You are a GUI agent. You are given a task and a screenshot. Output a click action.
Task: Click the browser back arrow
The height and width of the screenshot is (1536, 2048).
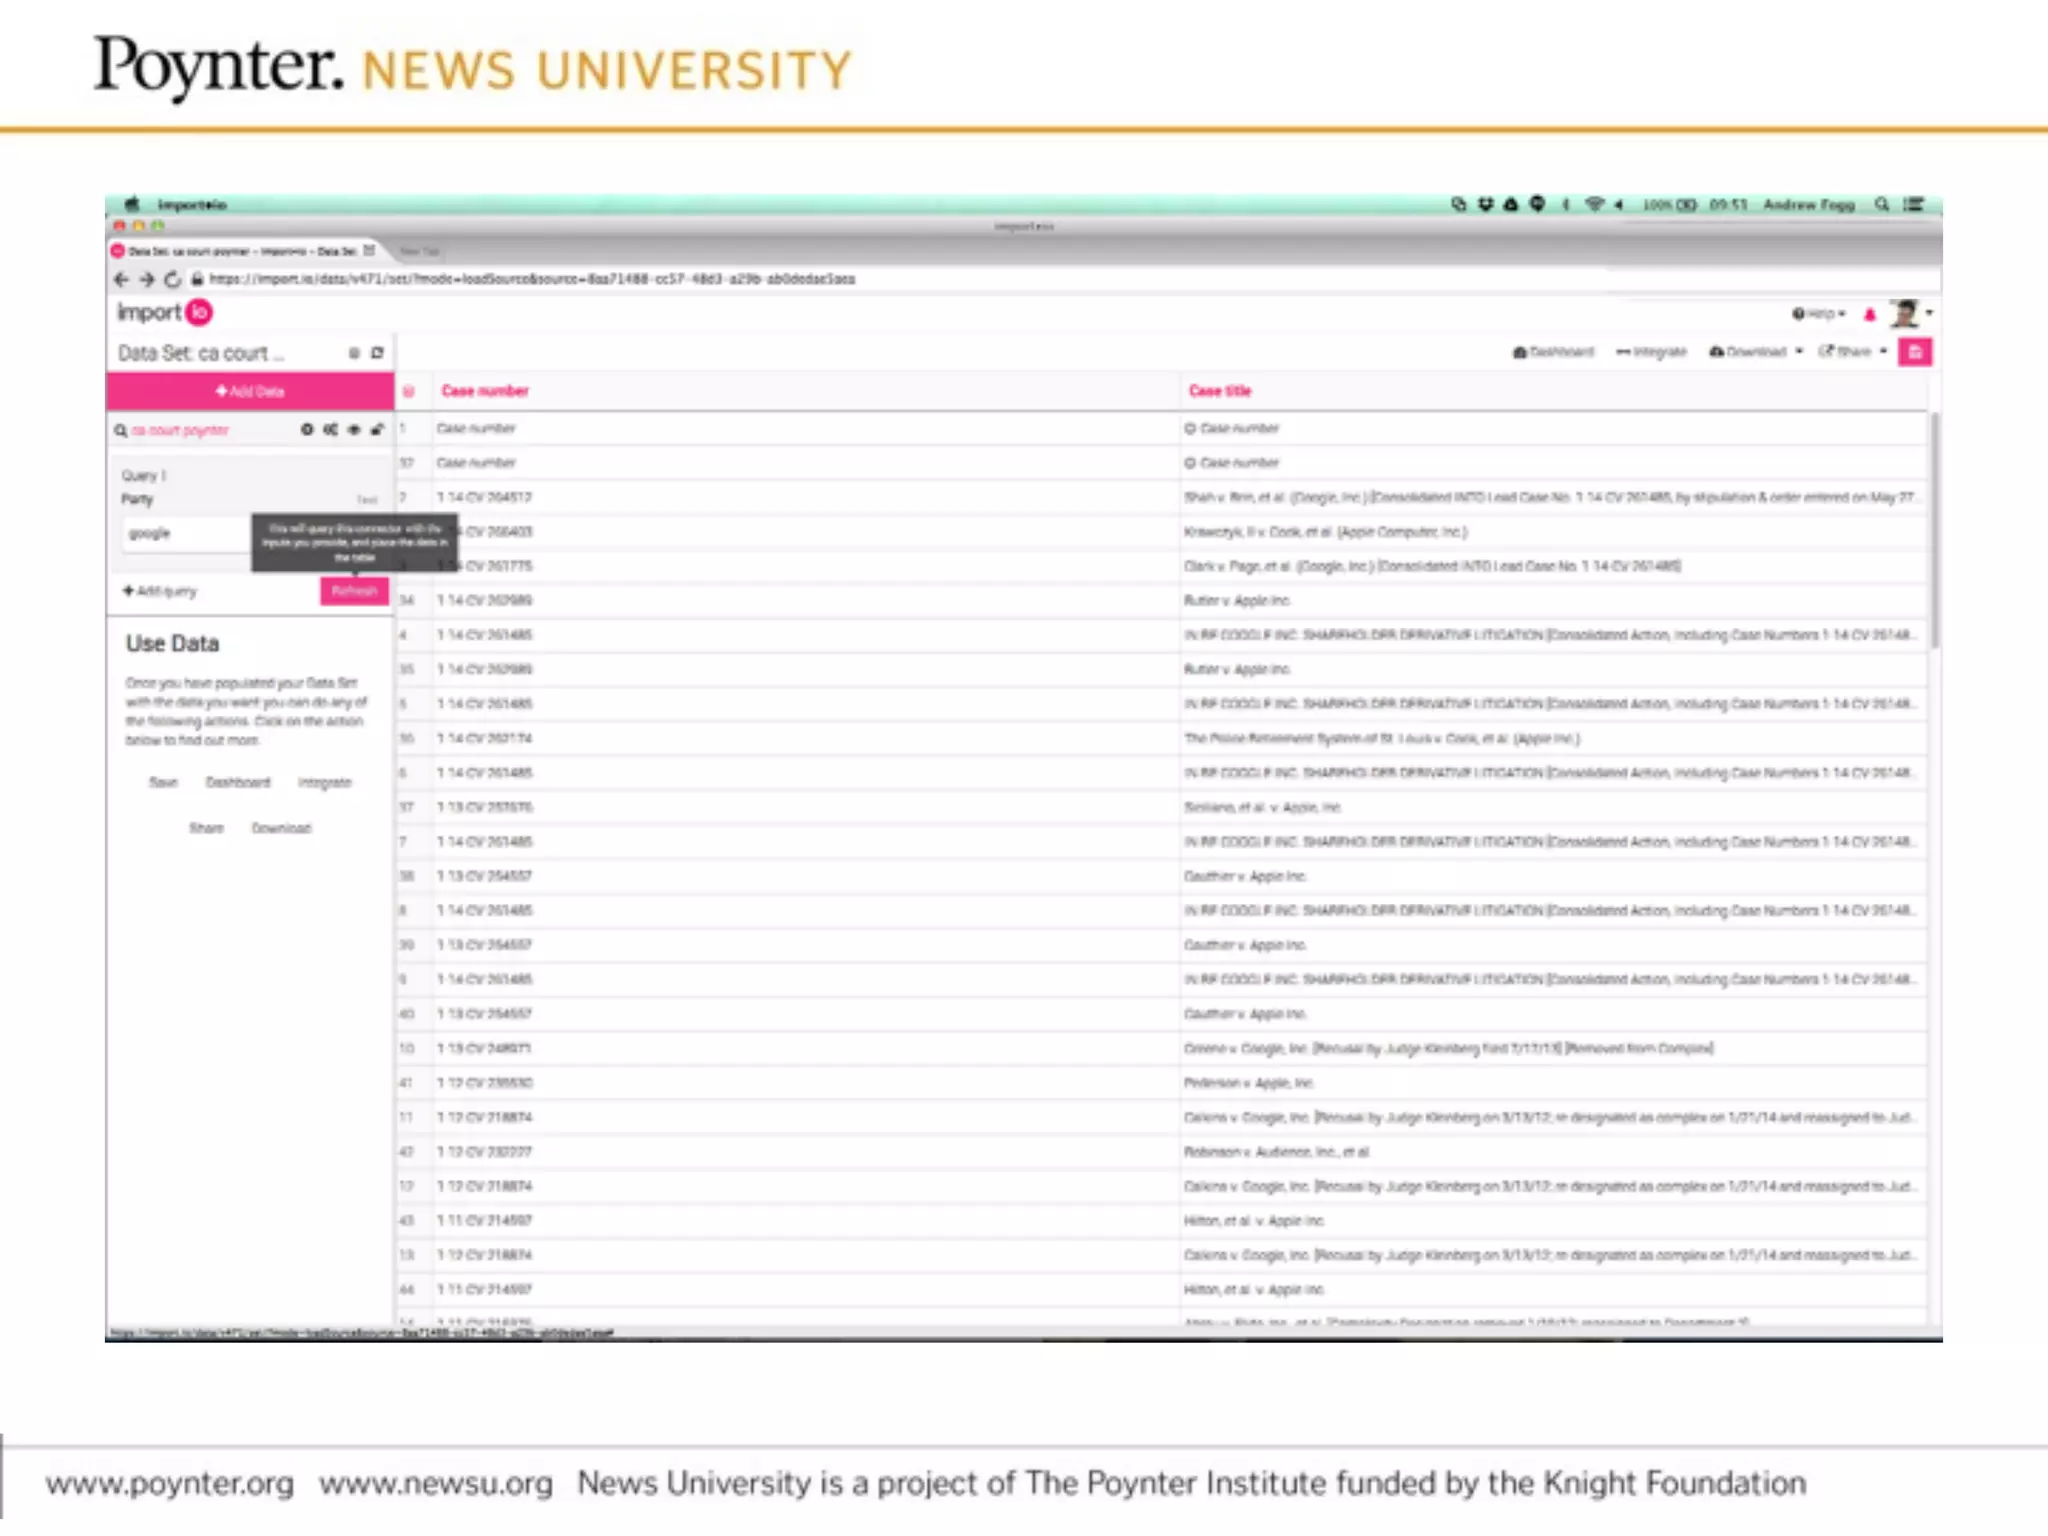coord(121,280)
